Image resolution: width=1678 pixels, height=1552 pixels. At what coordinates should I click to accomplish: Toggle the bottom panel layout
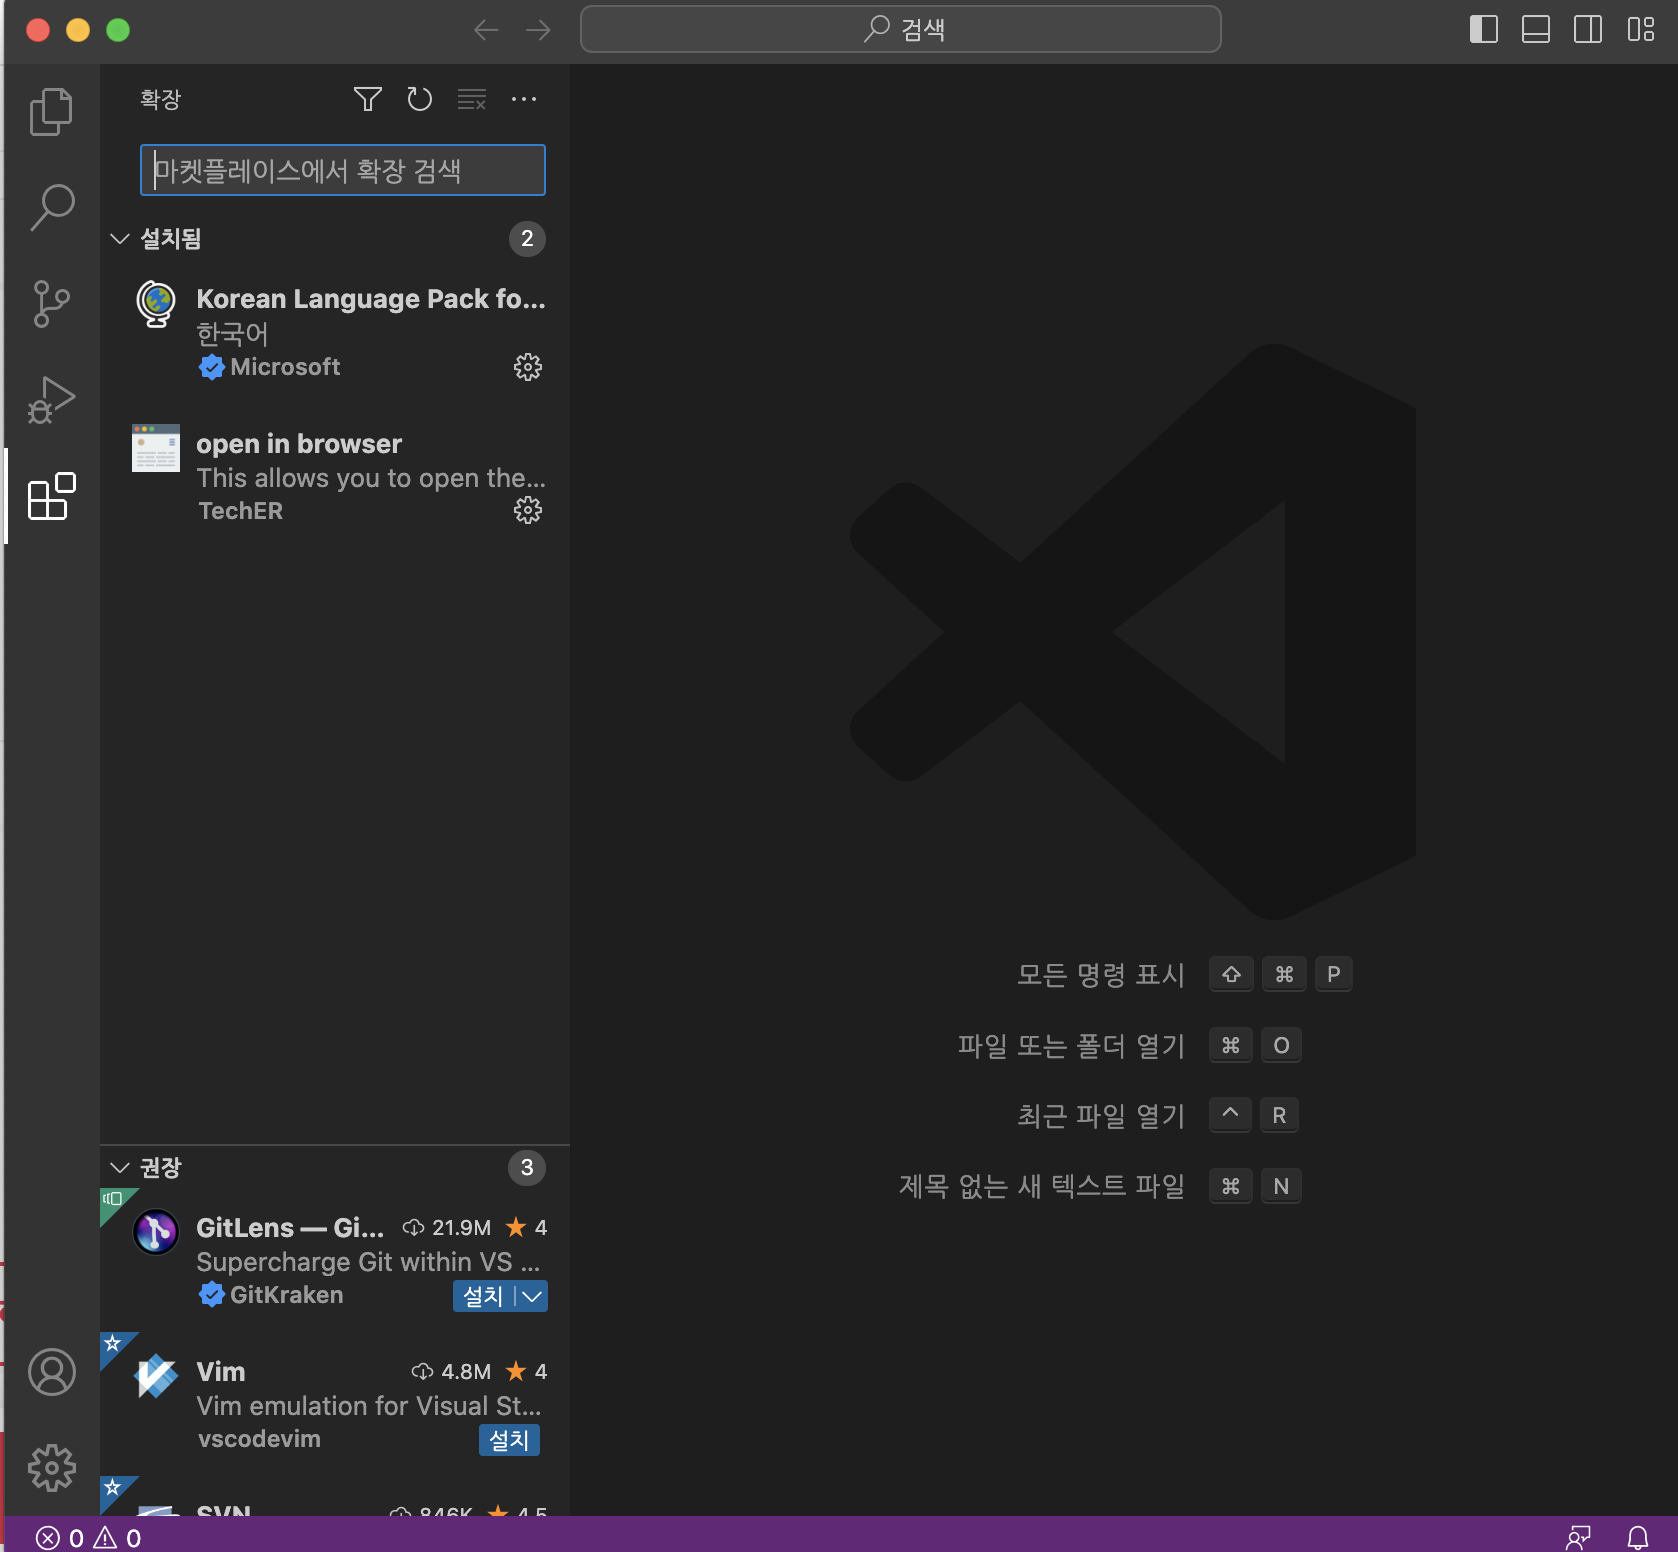tap(1536, 30)
